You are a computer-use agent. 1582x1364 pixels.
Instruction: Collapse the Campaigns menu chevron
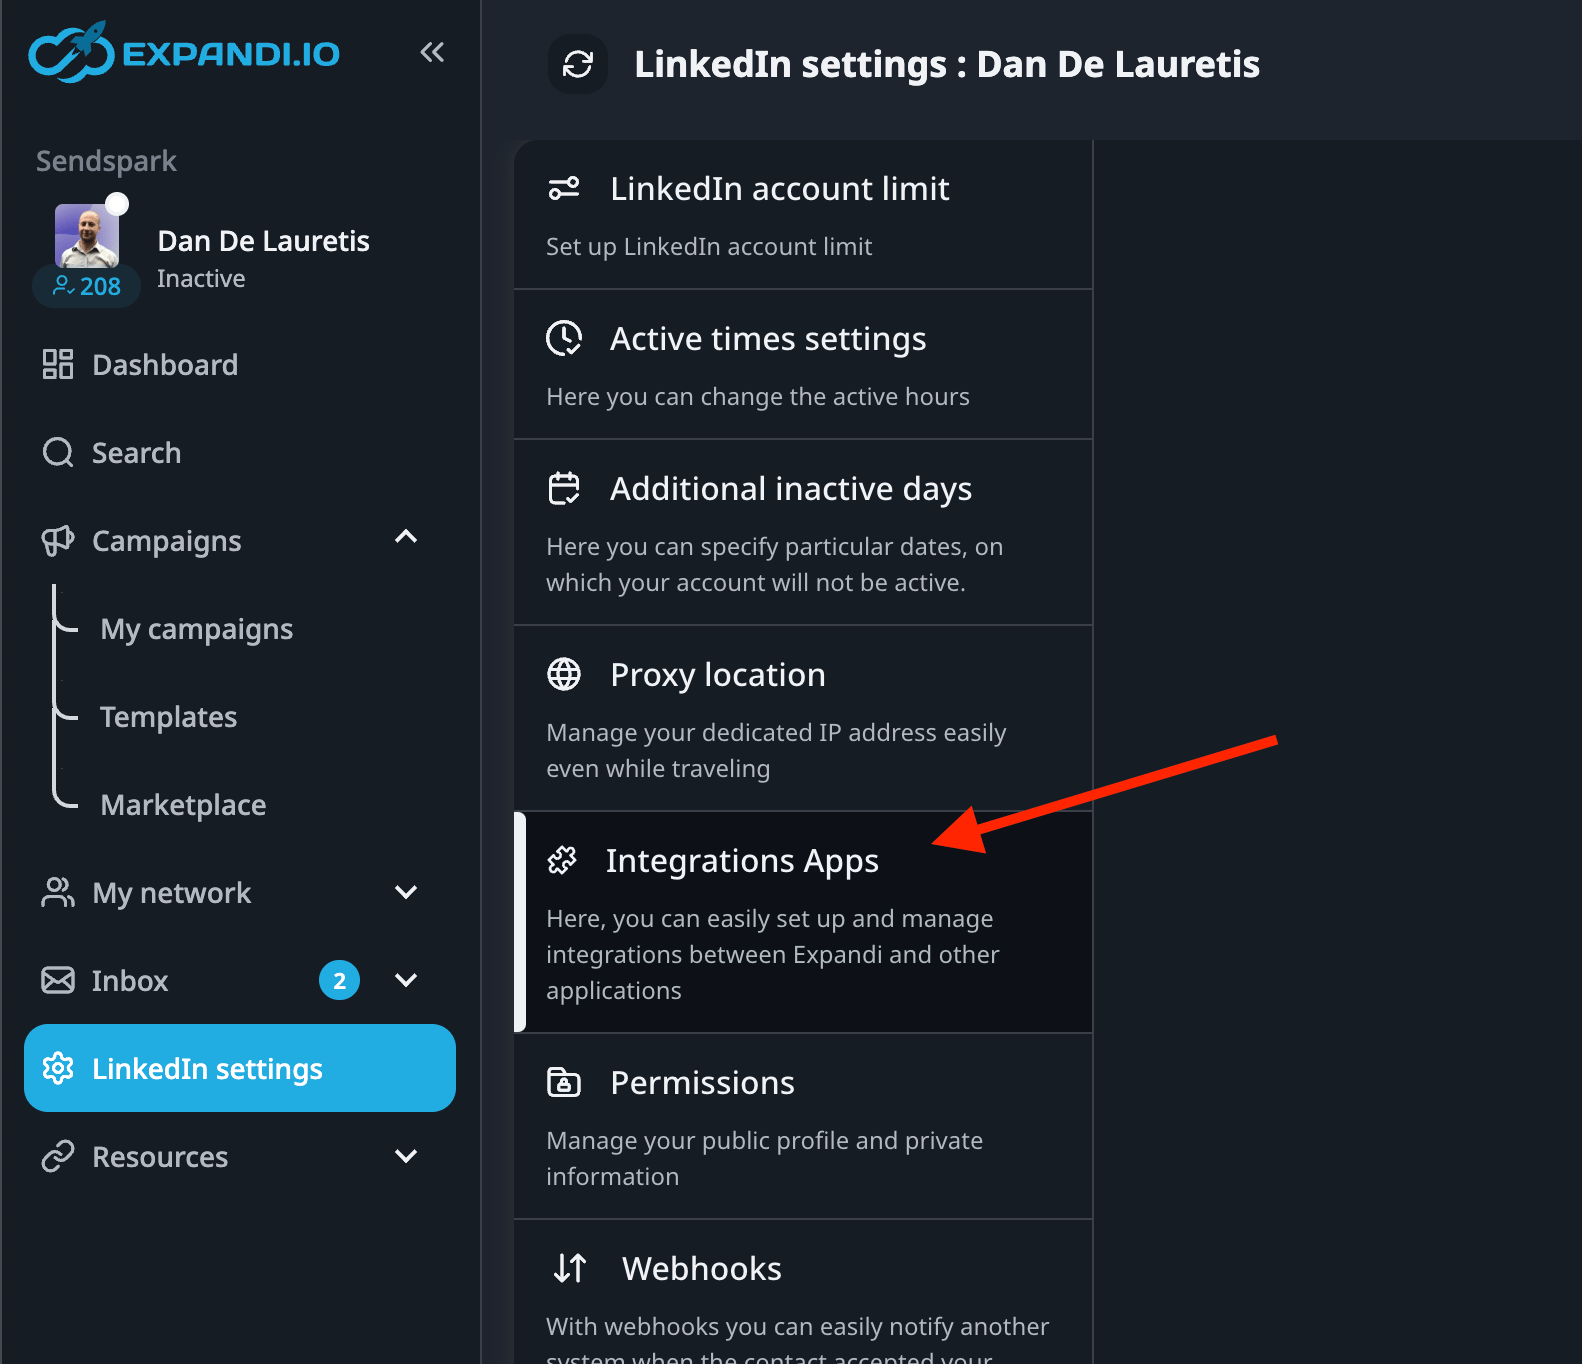[x=406, y=537]
